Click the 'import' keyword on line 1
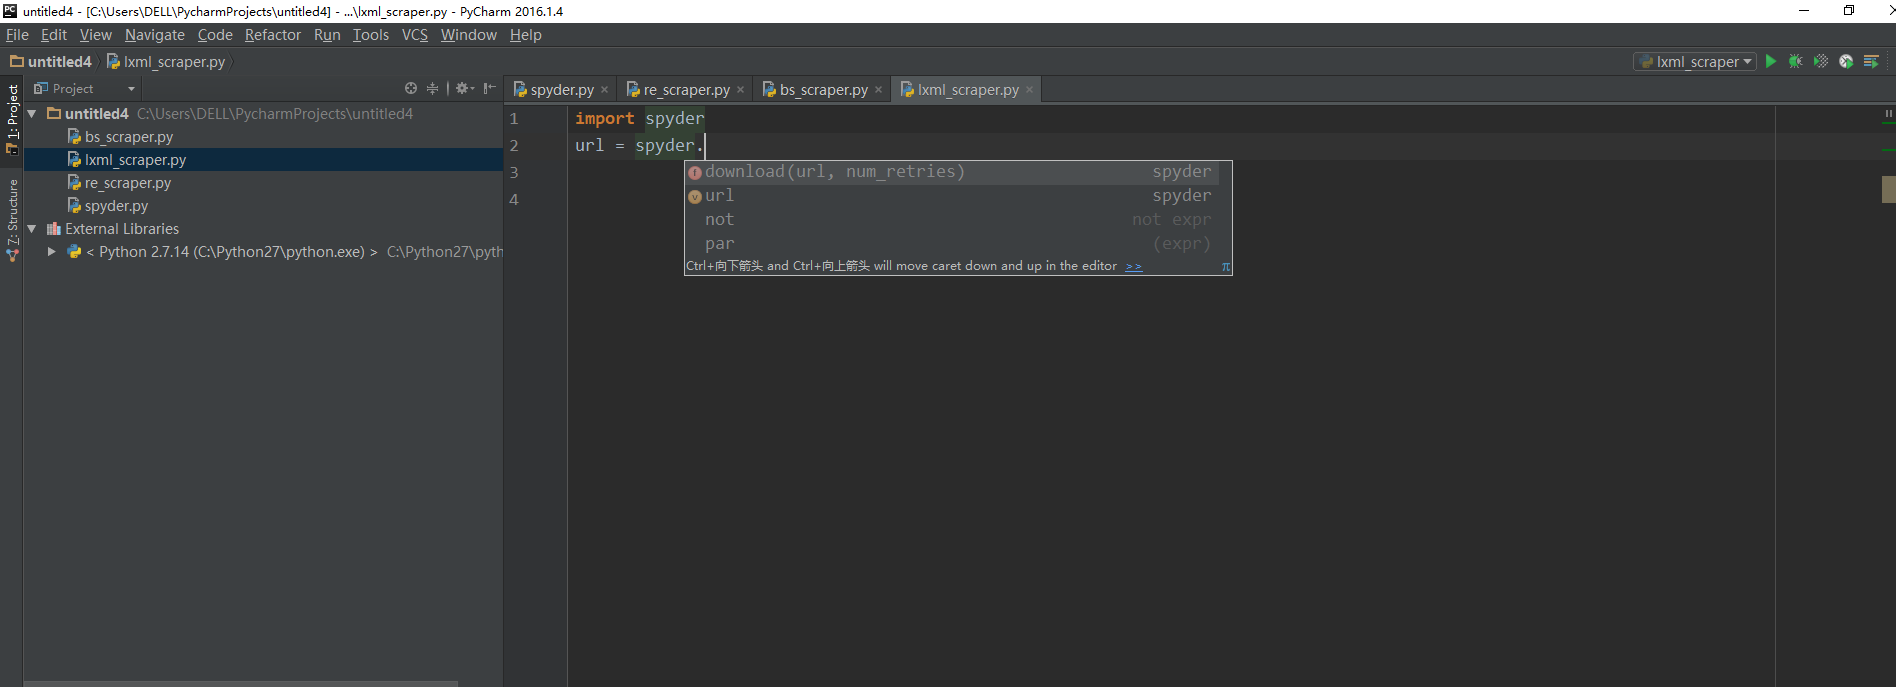 (x=604, y=119)
